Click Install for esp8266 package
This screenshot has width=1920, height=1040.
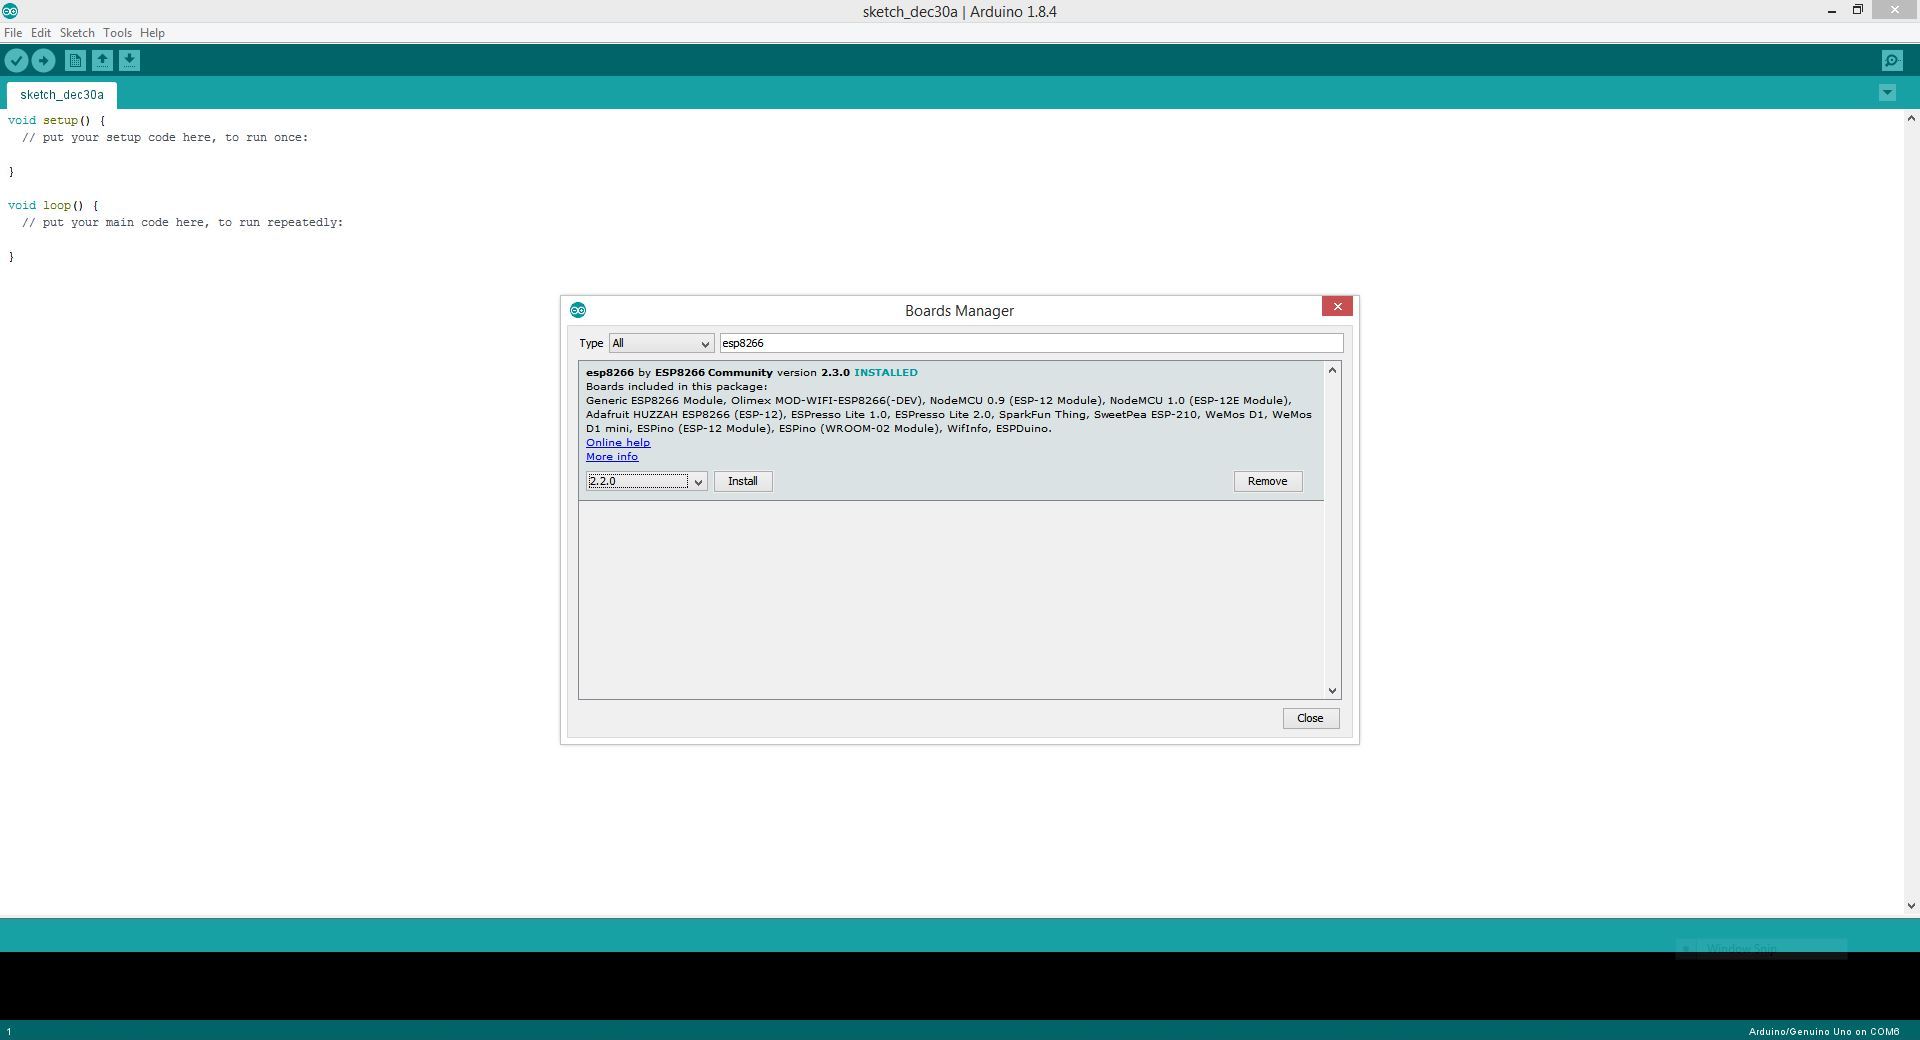[x=743, y=481]
